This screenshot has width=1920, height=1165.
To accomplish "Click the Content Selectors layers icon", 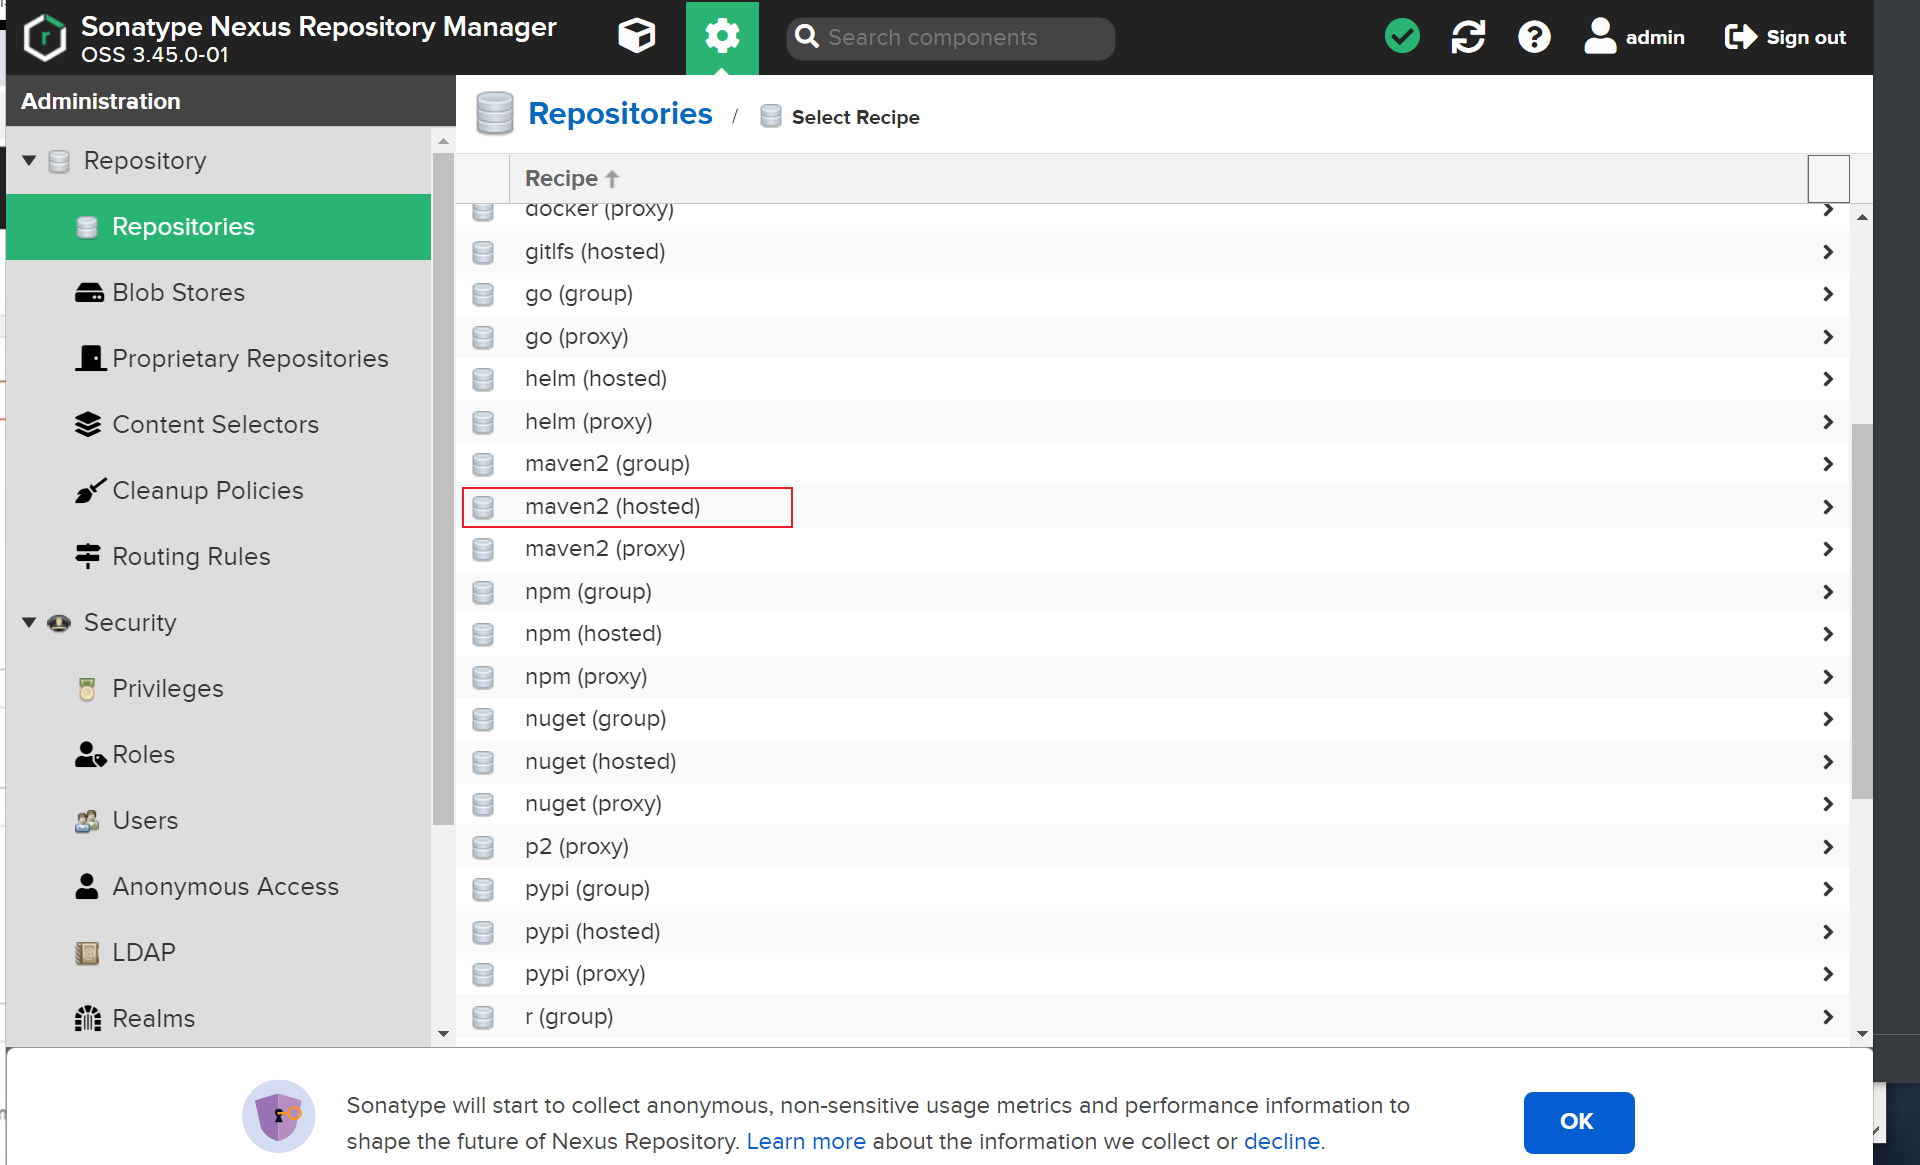I will pyautogui.click(x=88, y=424).
